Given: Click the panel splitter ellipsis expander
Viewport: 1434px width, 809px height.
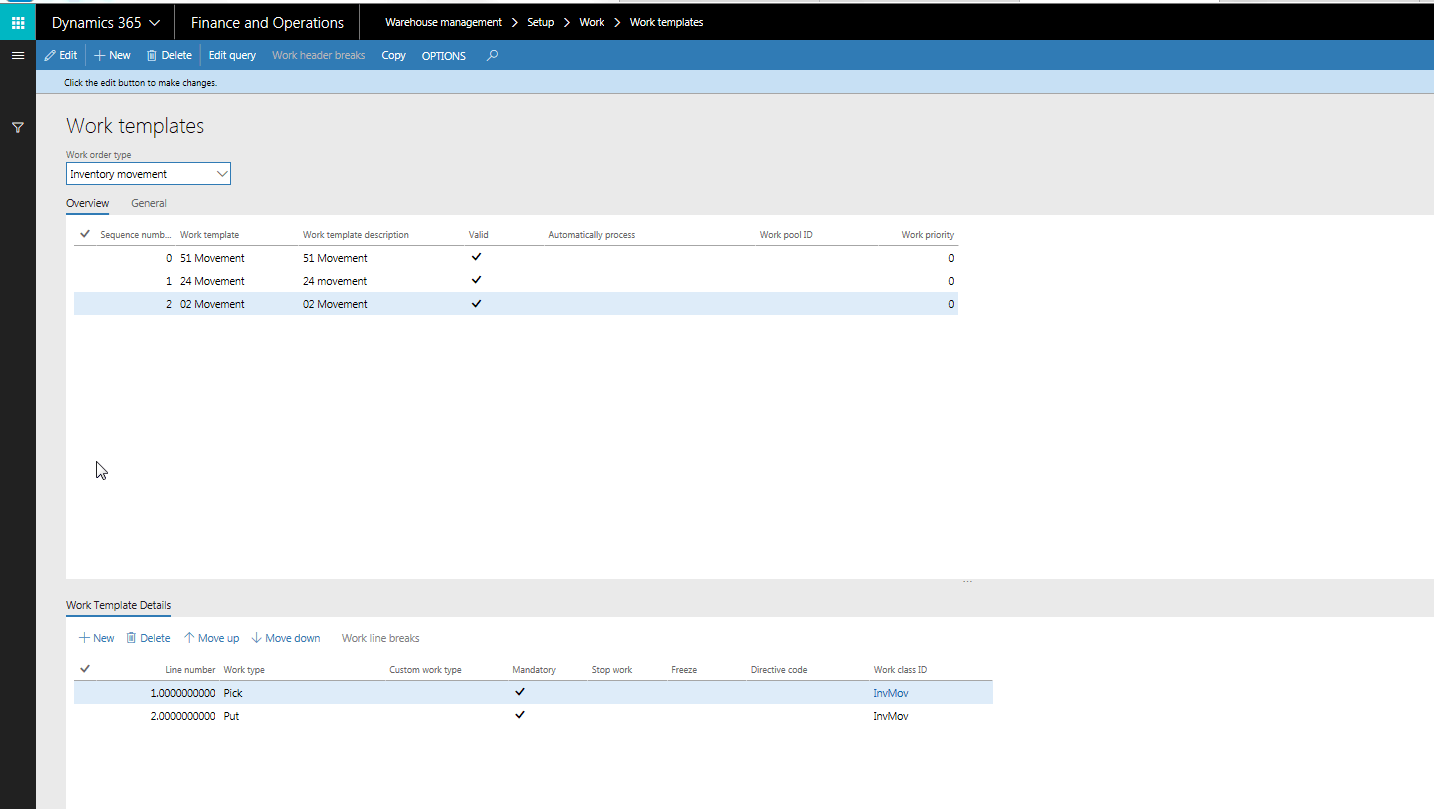Looking at the screenshot, I should 967,579.
